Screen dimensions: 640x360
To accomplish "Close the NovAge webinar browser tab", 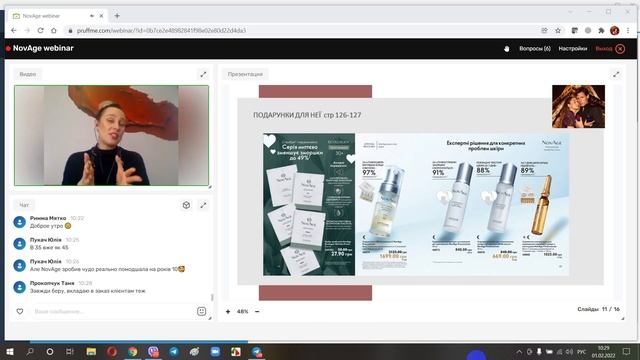I will [101, 16].
